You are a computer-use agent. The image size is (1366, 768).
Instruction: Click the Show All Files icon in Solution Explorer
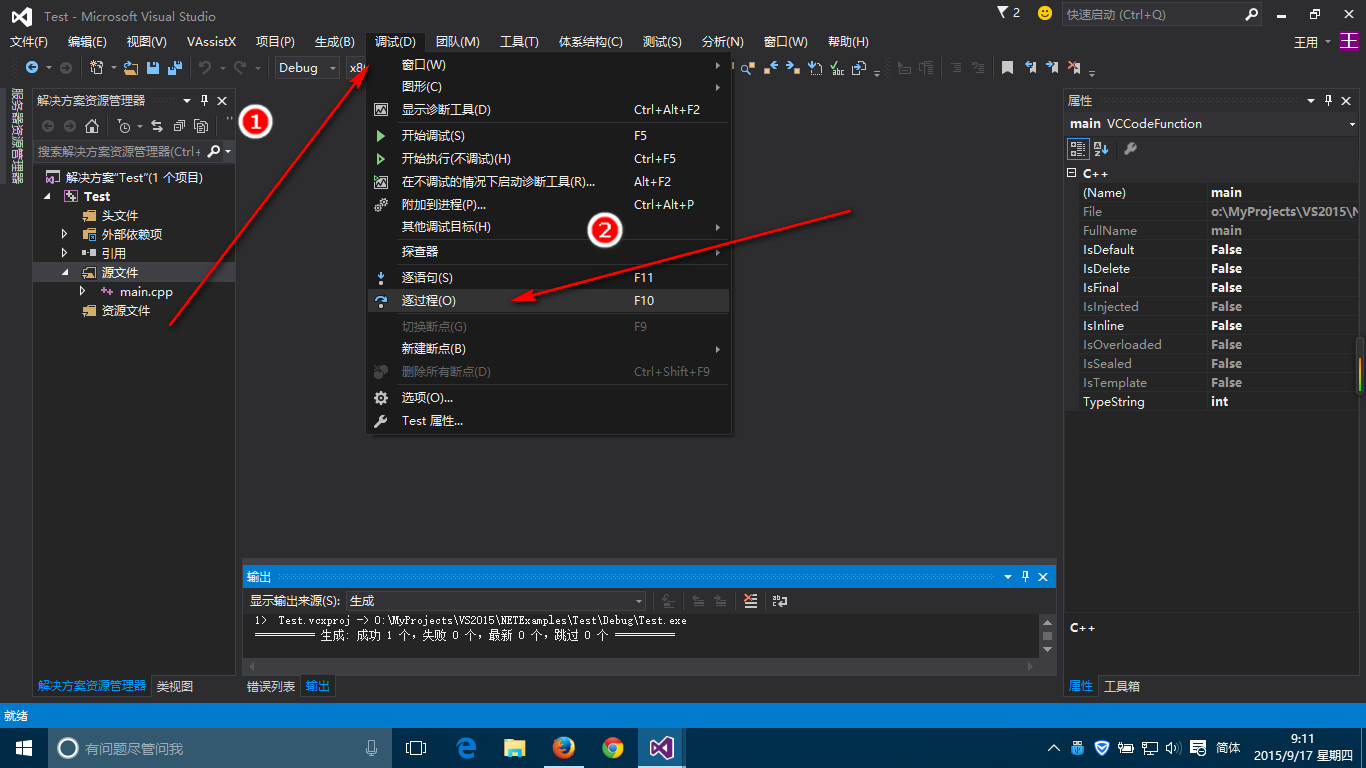pos(201,126)
